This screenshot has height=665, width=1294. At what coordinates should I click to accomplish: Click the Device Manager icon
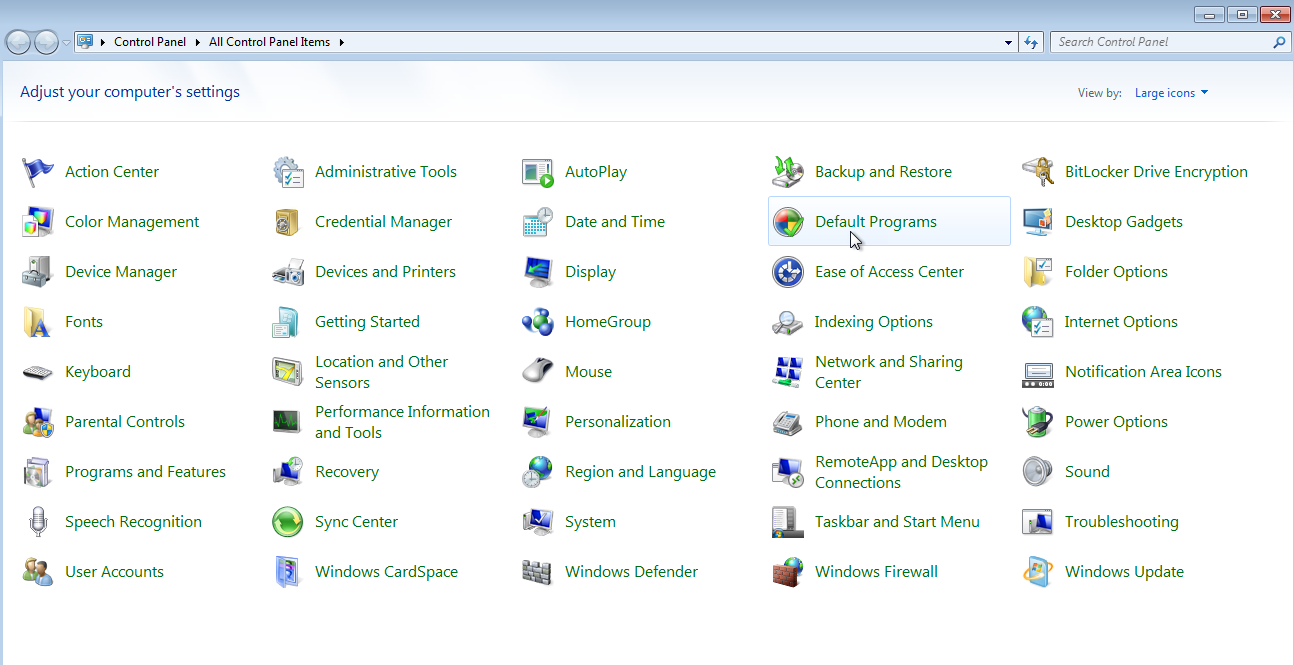click(x=38, y=272)
